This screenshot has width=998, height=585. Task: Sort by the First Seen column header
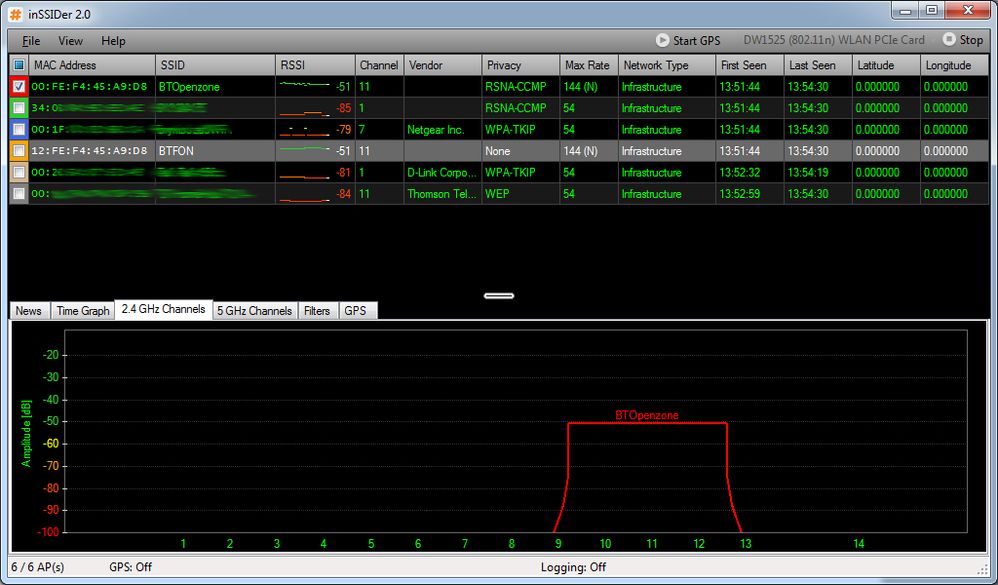coord(750,65)
